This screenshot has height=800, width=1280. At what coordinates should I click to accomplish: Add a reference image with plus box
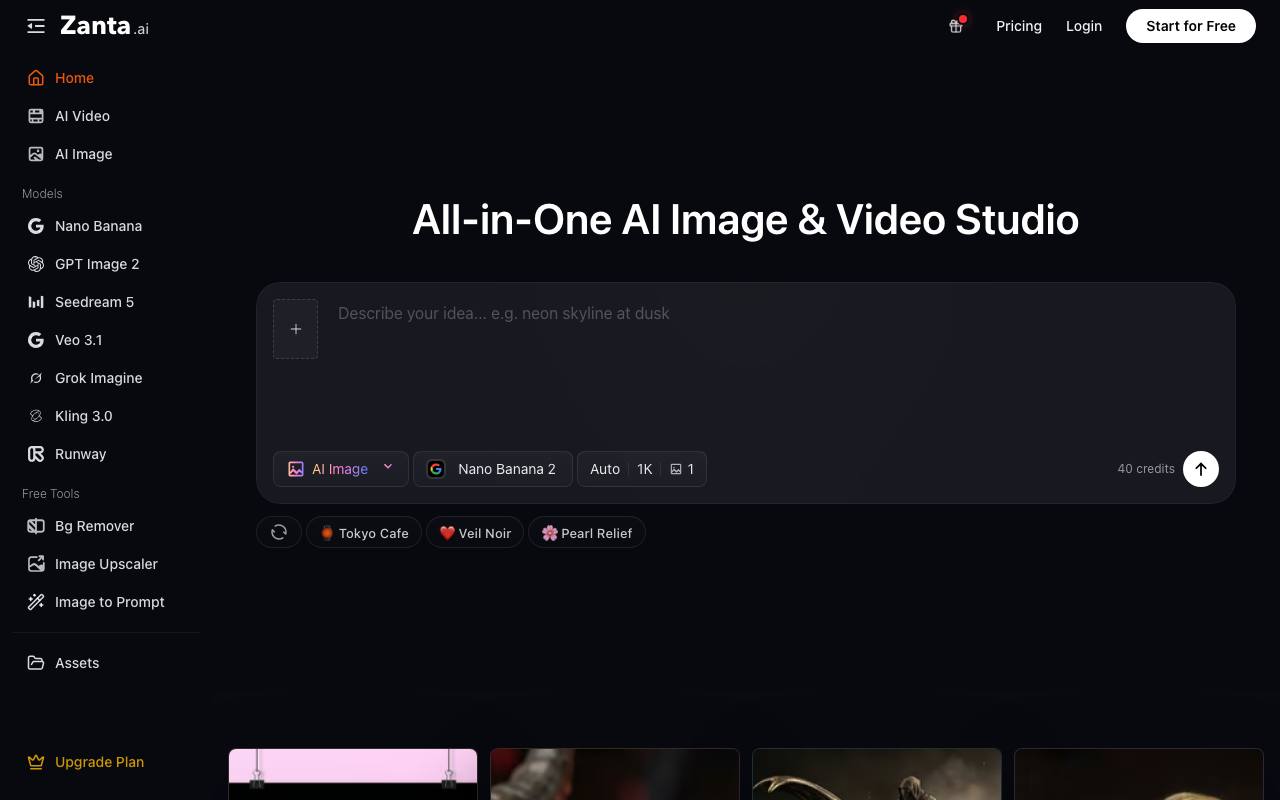[x=296, y=329]
